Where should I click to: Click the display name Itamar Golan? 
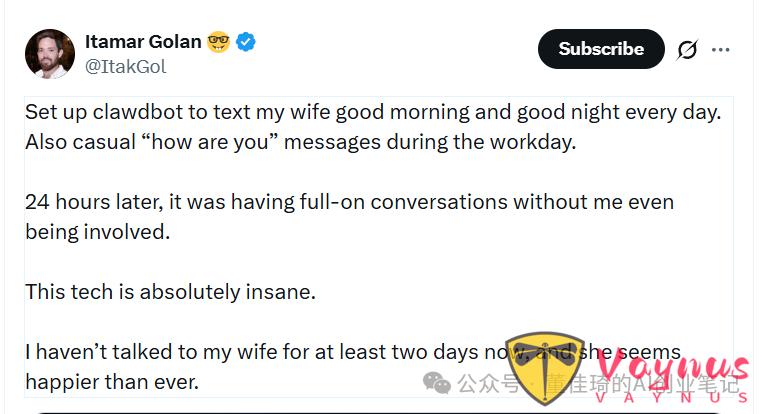click(x=143, y=42)
